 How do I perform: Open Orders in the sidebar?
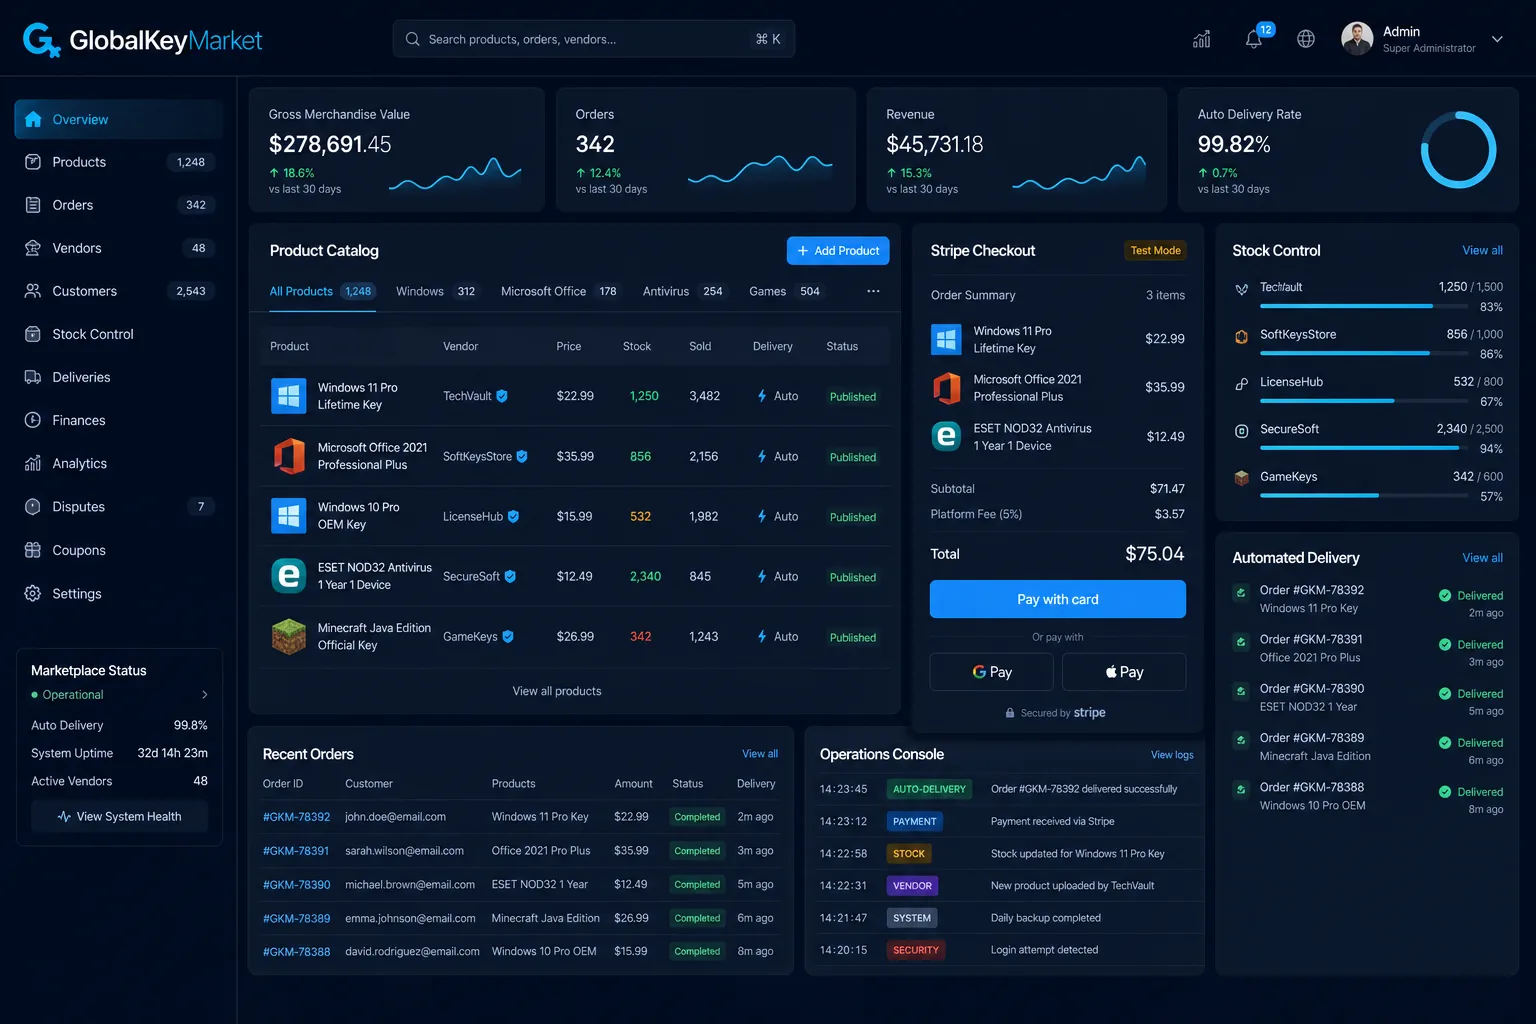click(118, 205)
